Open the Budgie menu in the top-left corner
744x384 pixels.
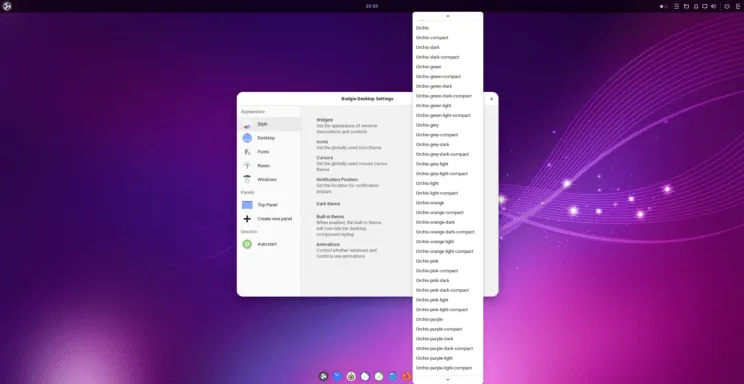click(x=7, y=6)
